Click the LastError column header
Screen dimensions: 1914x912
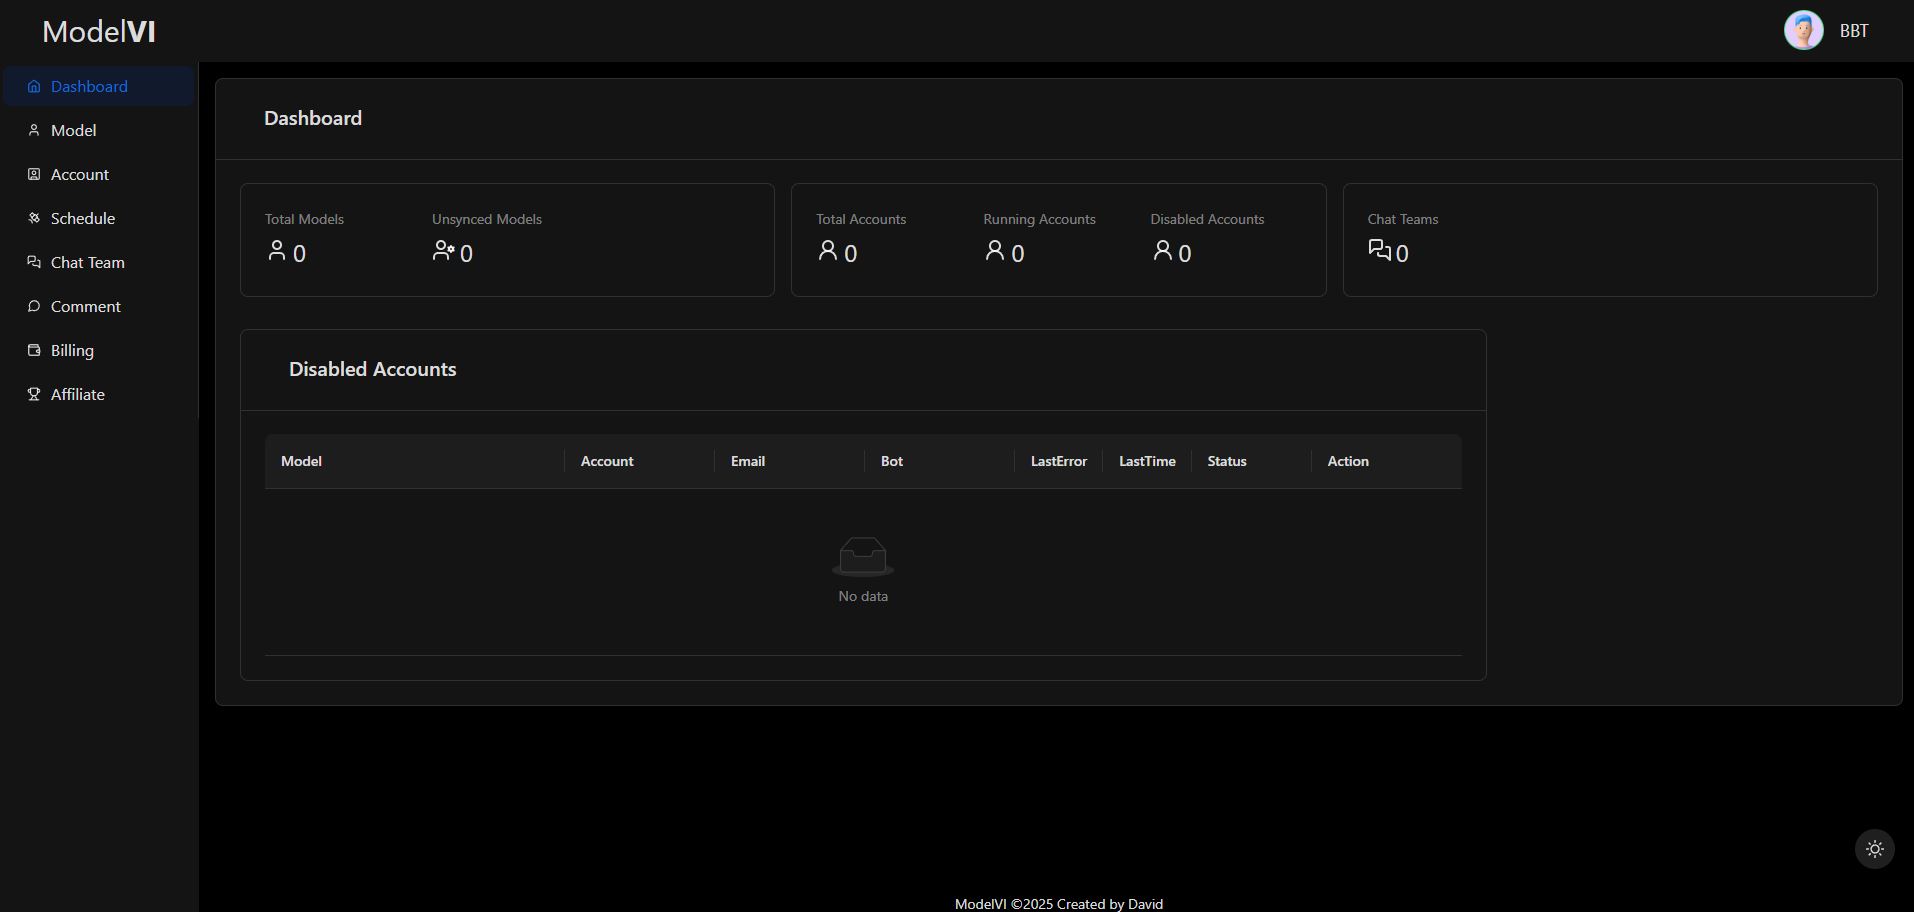(x=1058, y=462)
